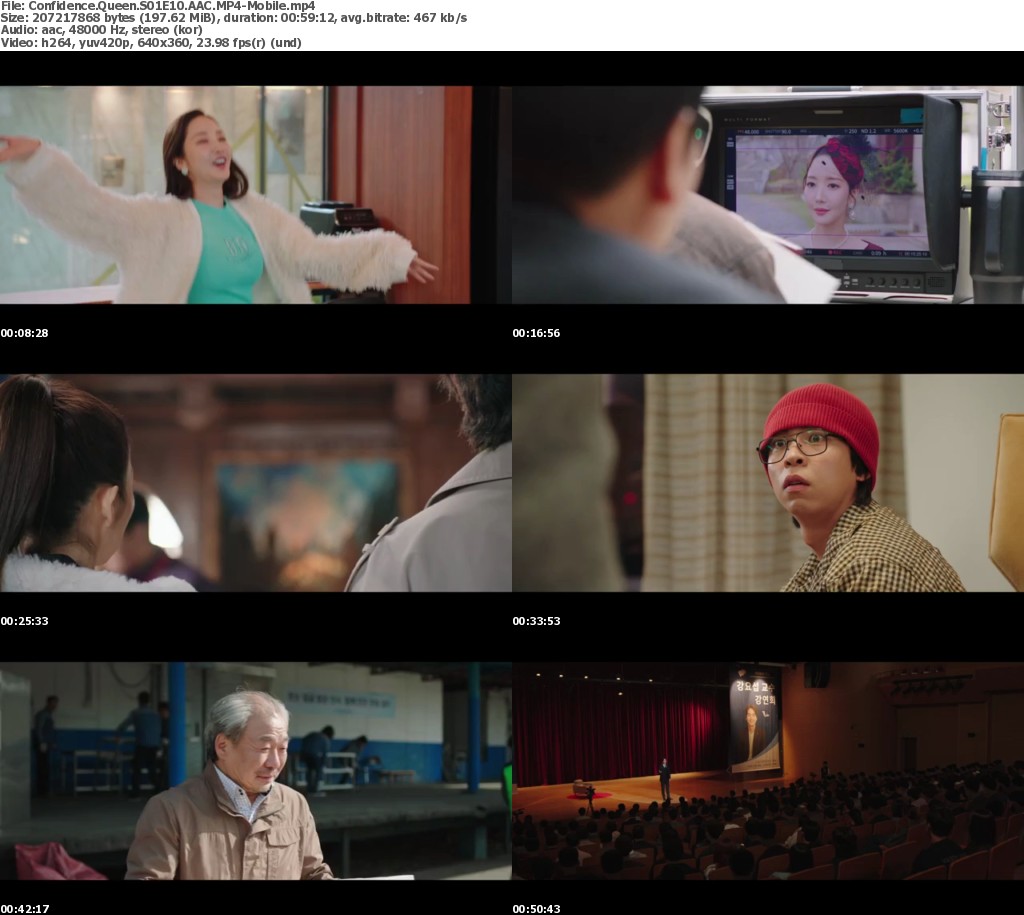Image resolution: width=1024 pixels, height=915 pixels.
Task: Click the 00:16:56 timestamp label
Action: tap(536, 333)
